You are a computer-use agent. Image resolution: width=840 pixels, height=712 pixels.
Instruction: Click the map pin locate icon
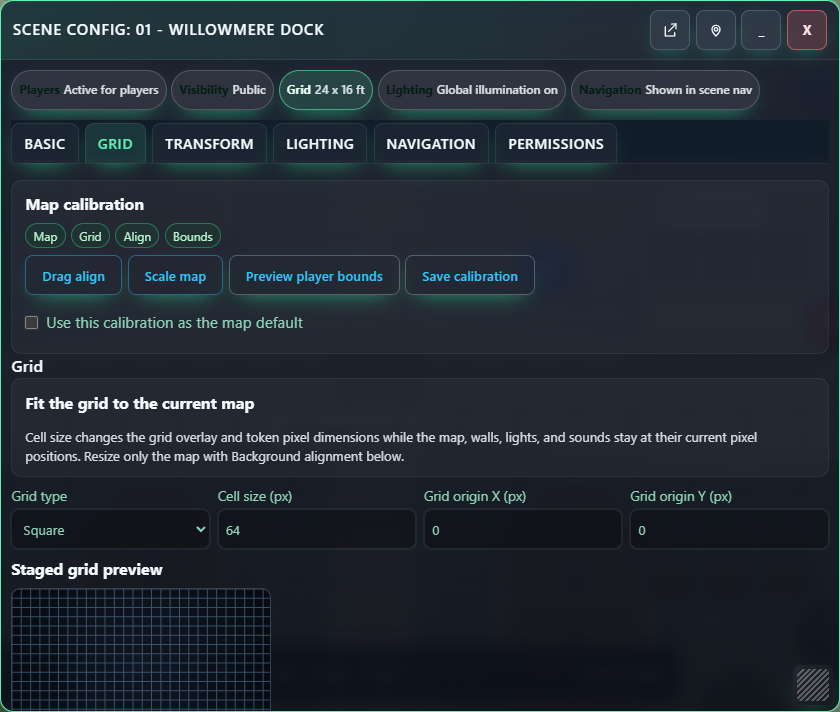click(716, 30)
